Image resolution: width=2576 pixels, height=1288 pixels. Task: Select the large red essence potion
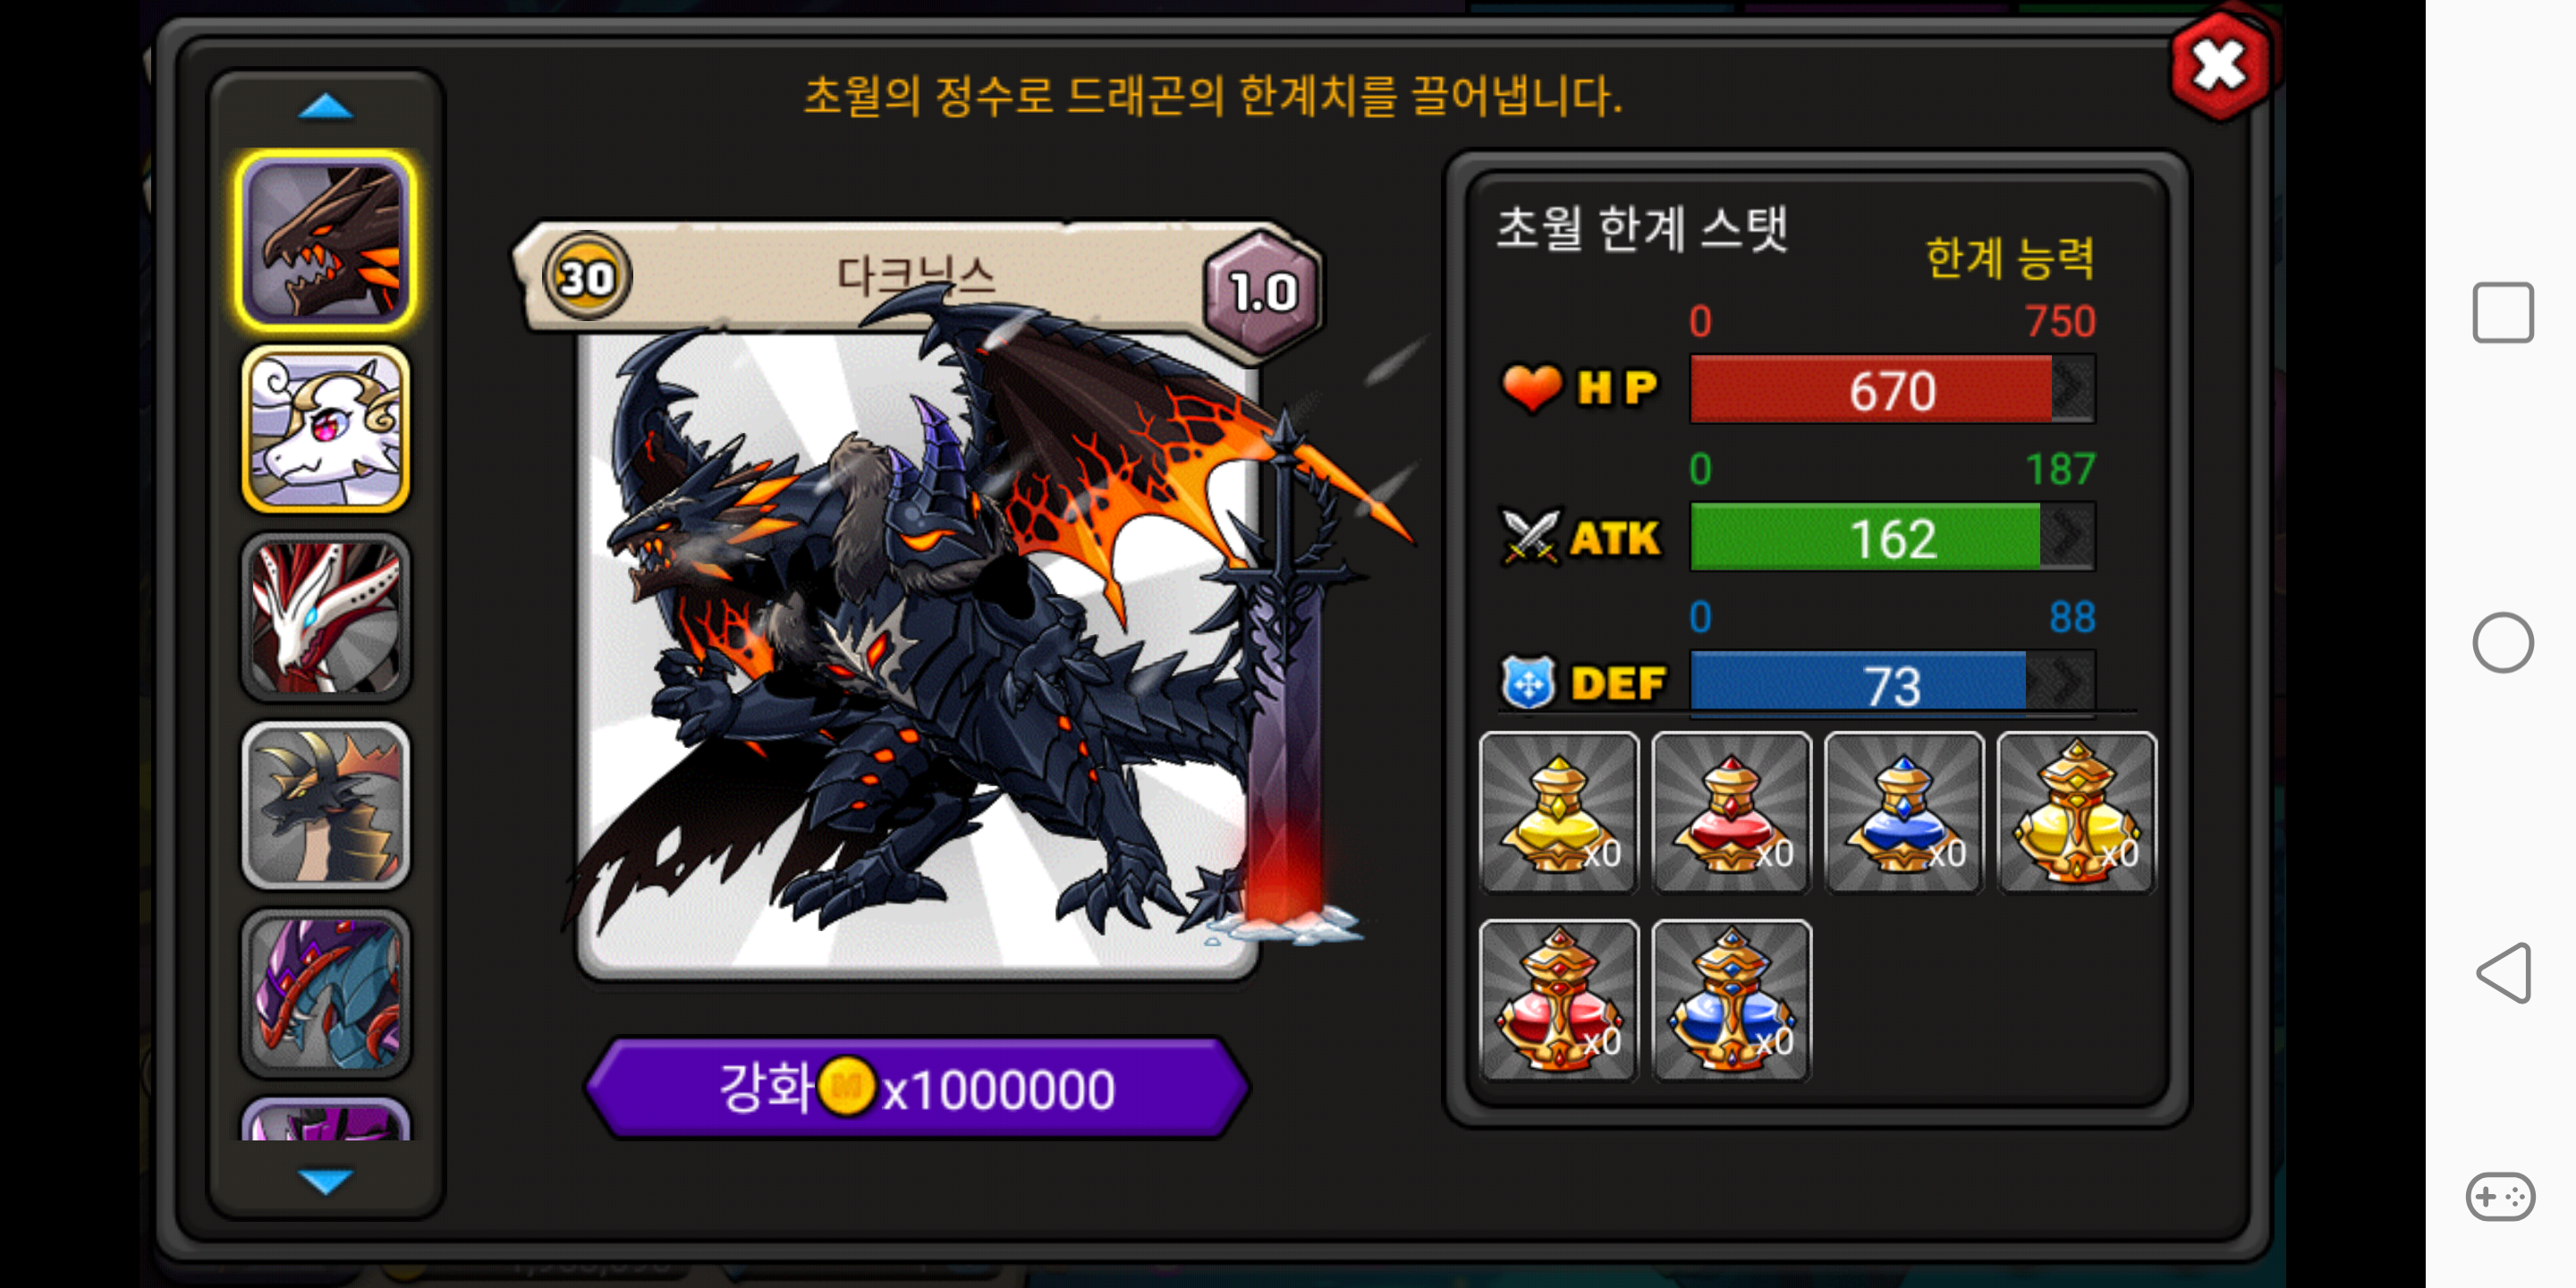(1558, 1000)
